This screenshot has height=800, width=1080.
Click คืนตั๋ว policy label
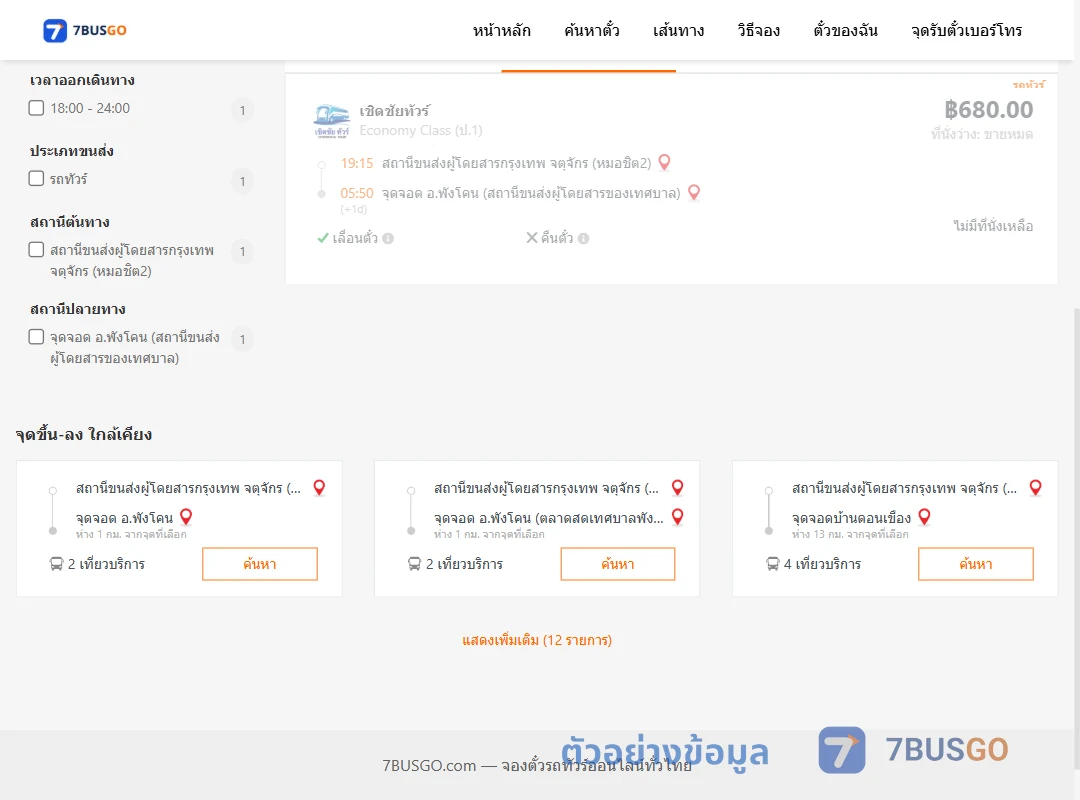(557, 238)
